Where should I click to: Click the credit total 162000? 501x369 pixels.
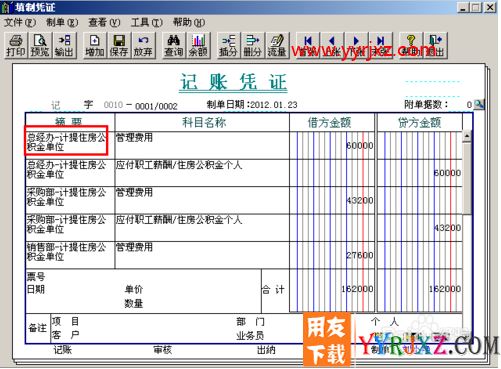(x=445, y=289)
